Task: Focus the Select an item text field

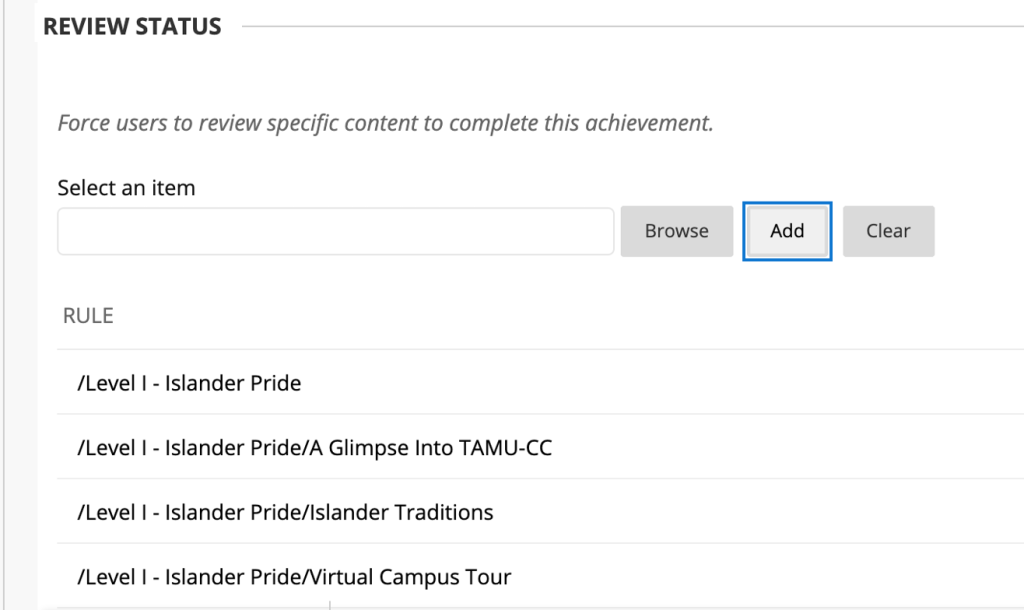Action: pos(335,231)
